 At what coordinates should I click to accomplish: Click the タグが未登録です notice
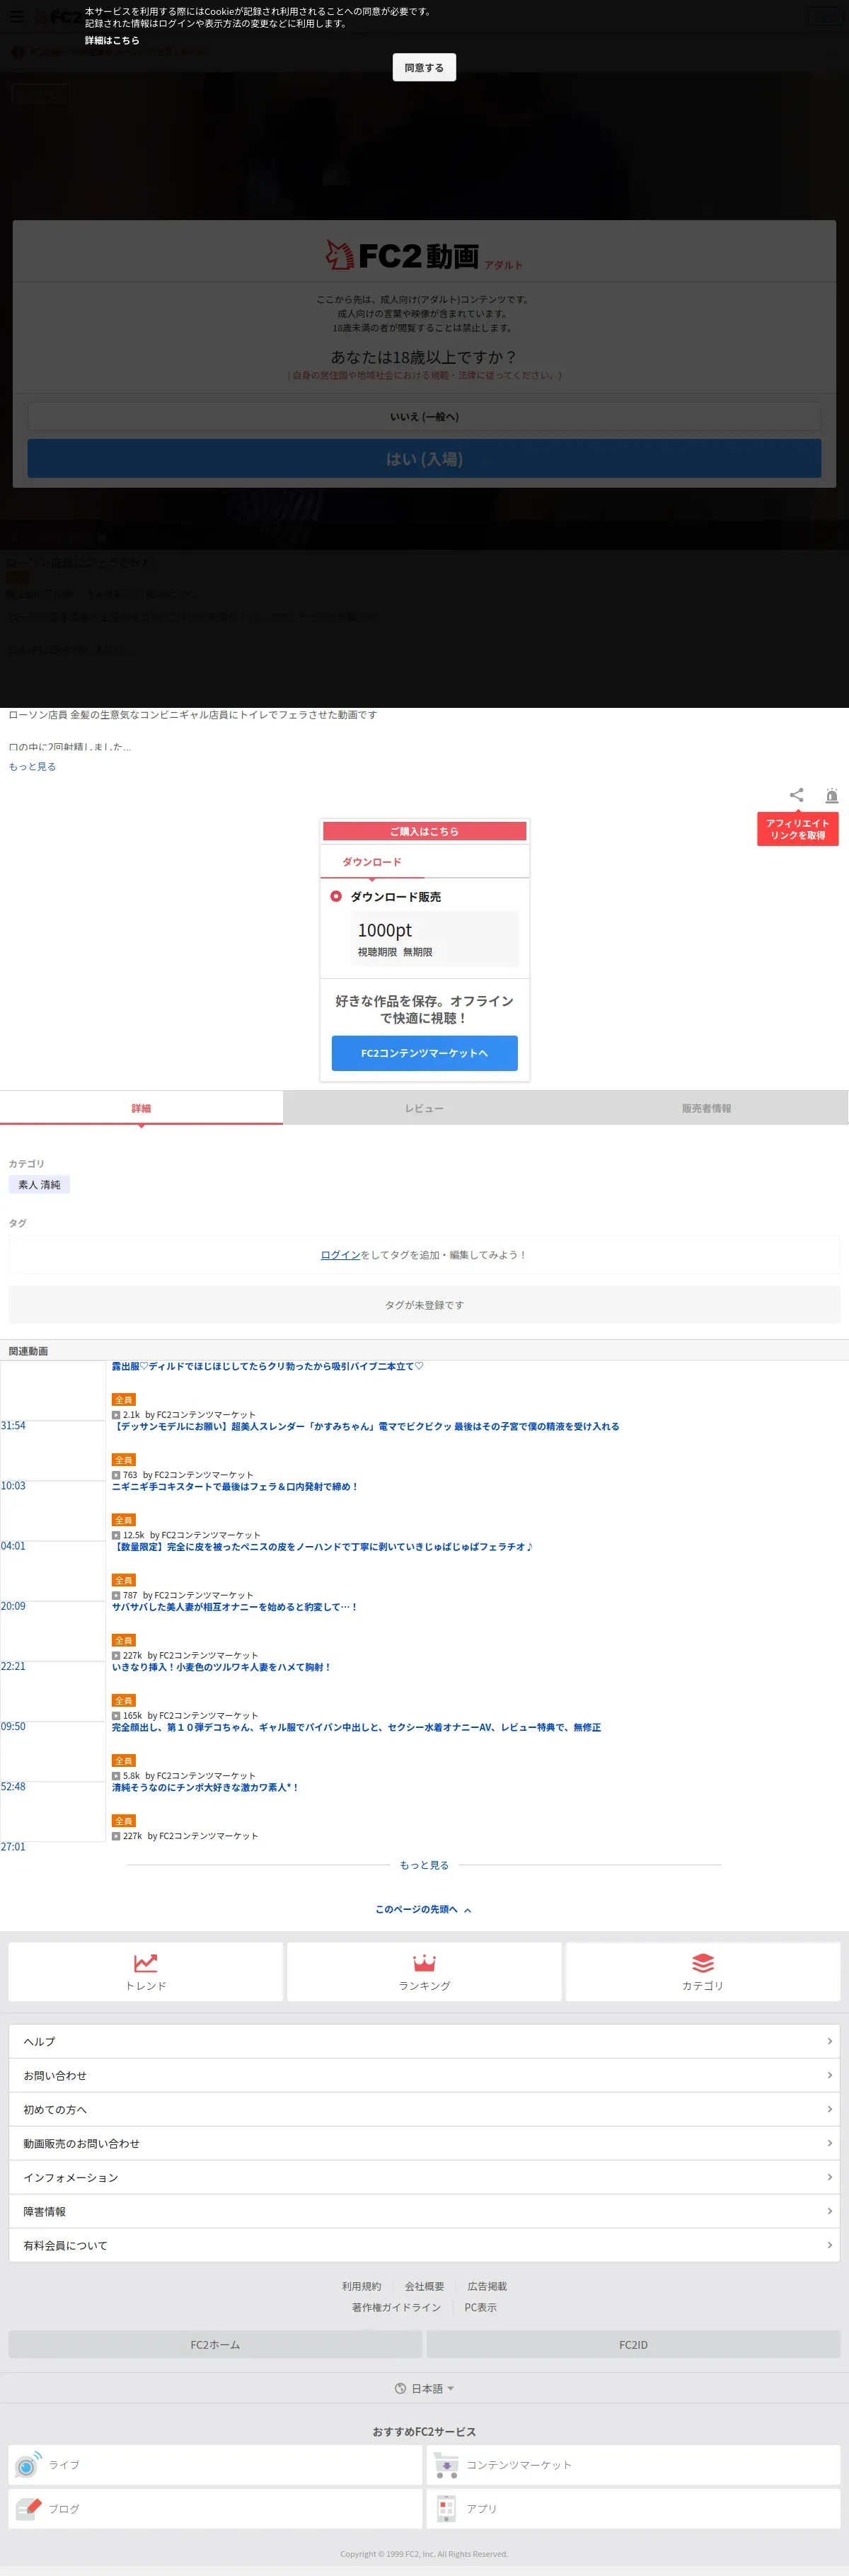click(x=424, y=1305)
